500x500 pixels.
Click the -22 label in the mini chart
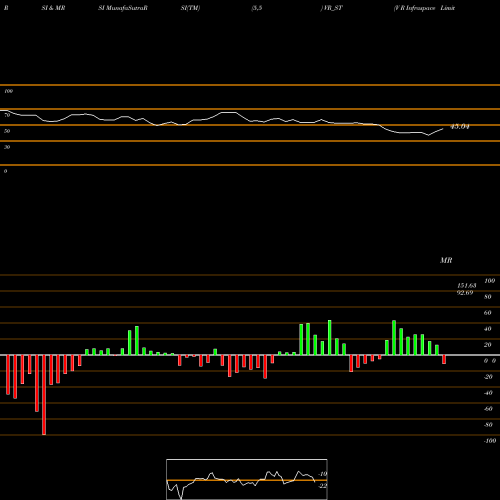[x=323, y=486]
